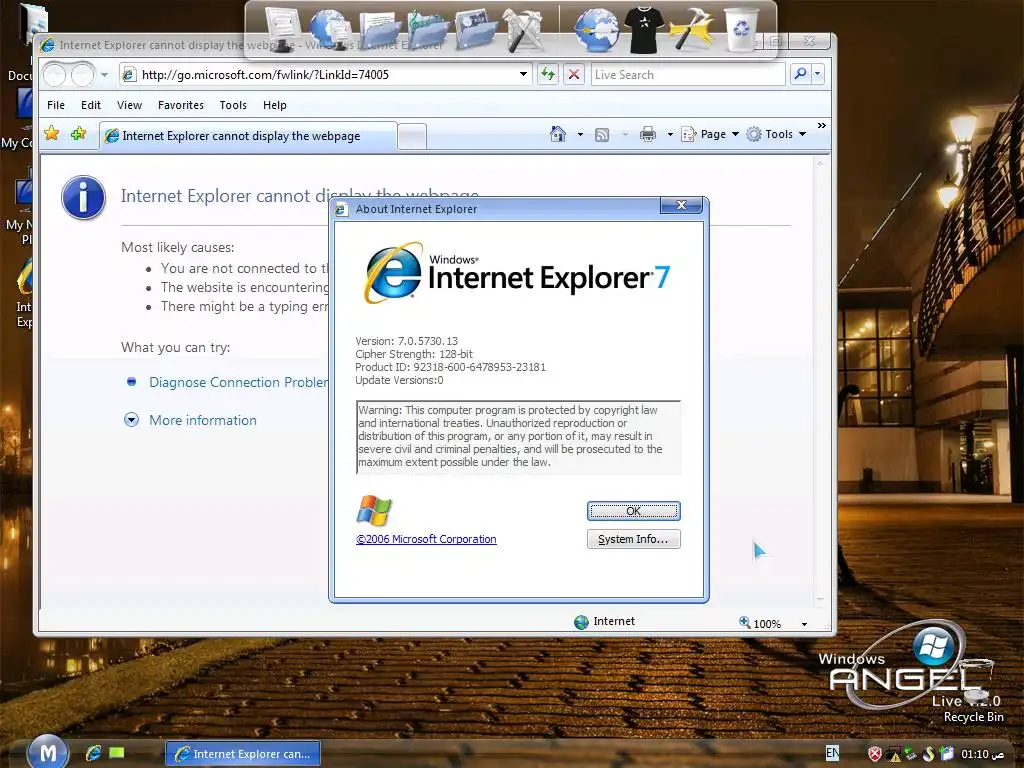Image resolution: width=1024 pixels, height=768 pixels.
Task: Expand More information on the error page
Action: point(191,420)
